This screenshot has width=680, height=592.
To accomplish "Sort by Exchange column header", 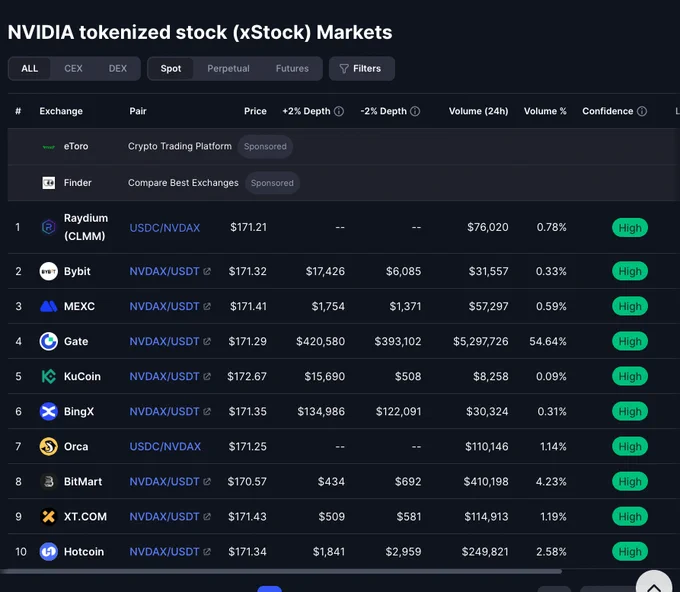I will 61,111.
